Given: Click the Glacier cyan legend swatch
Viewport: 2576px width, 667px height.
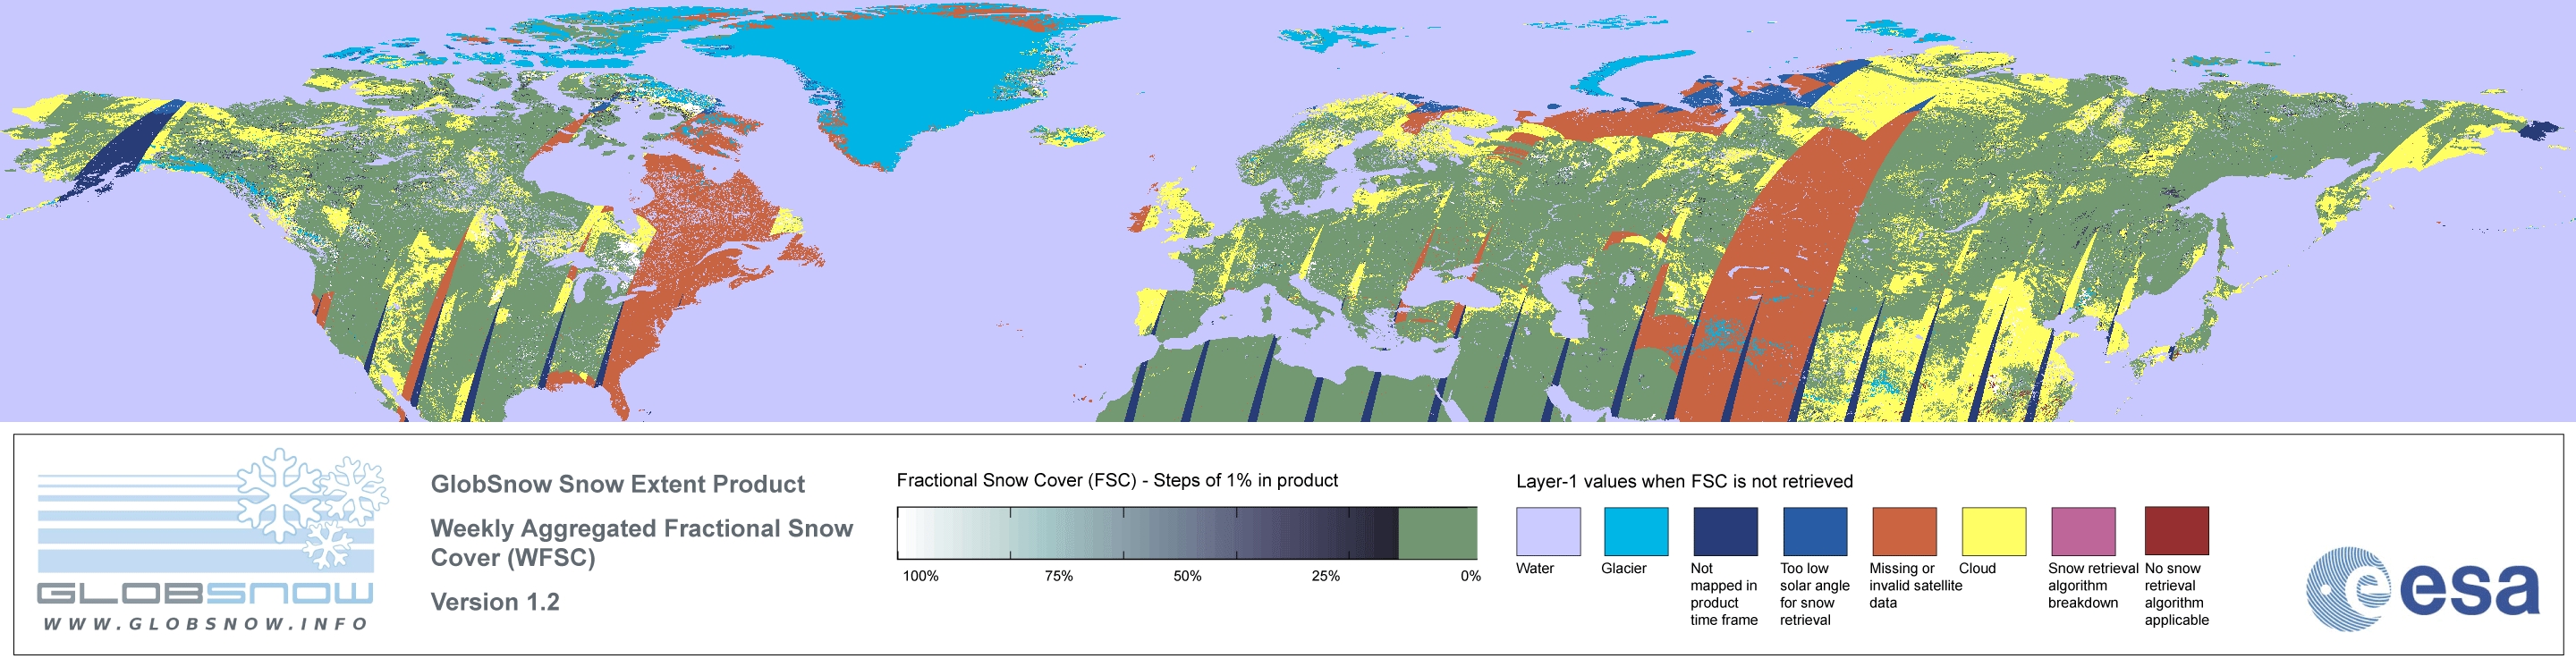Looking at the screenshot, I should click(1636, 531).
